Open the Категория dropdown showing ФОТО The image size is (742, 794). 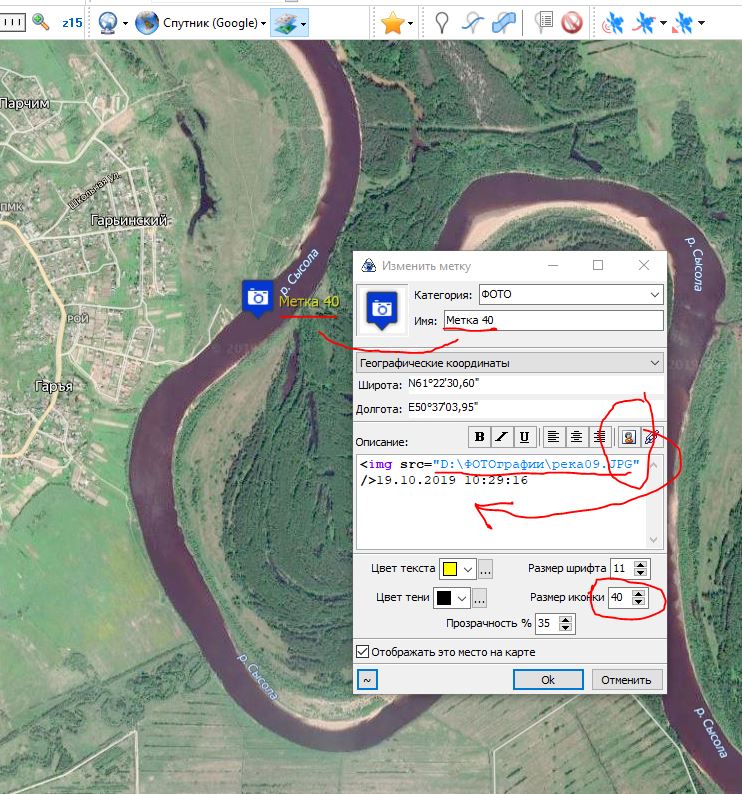[570, 295]
